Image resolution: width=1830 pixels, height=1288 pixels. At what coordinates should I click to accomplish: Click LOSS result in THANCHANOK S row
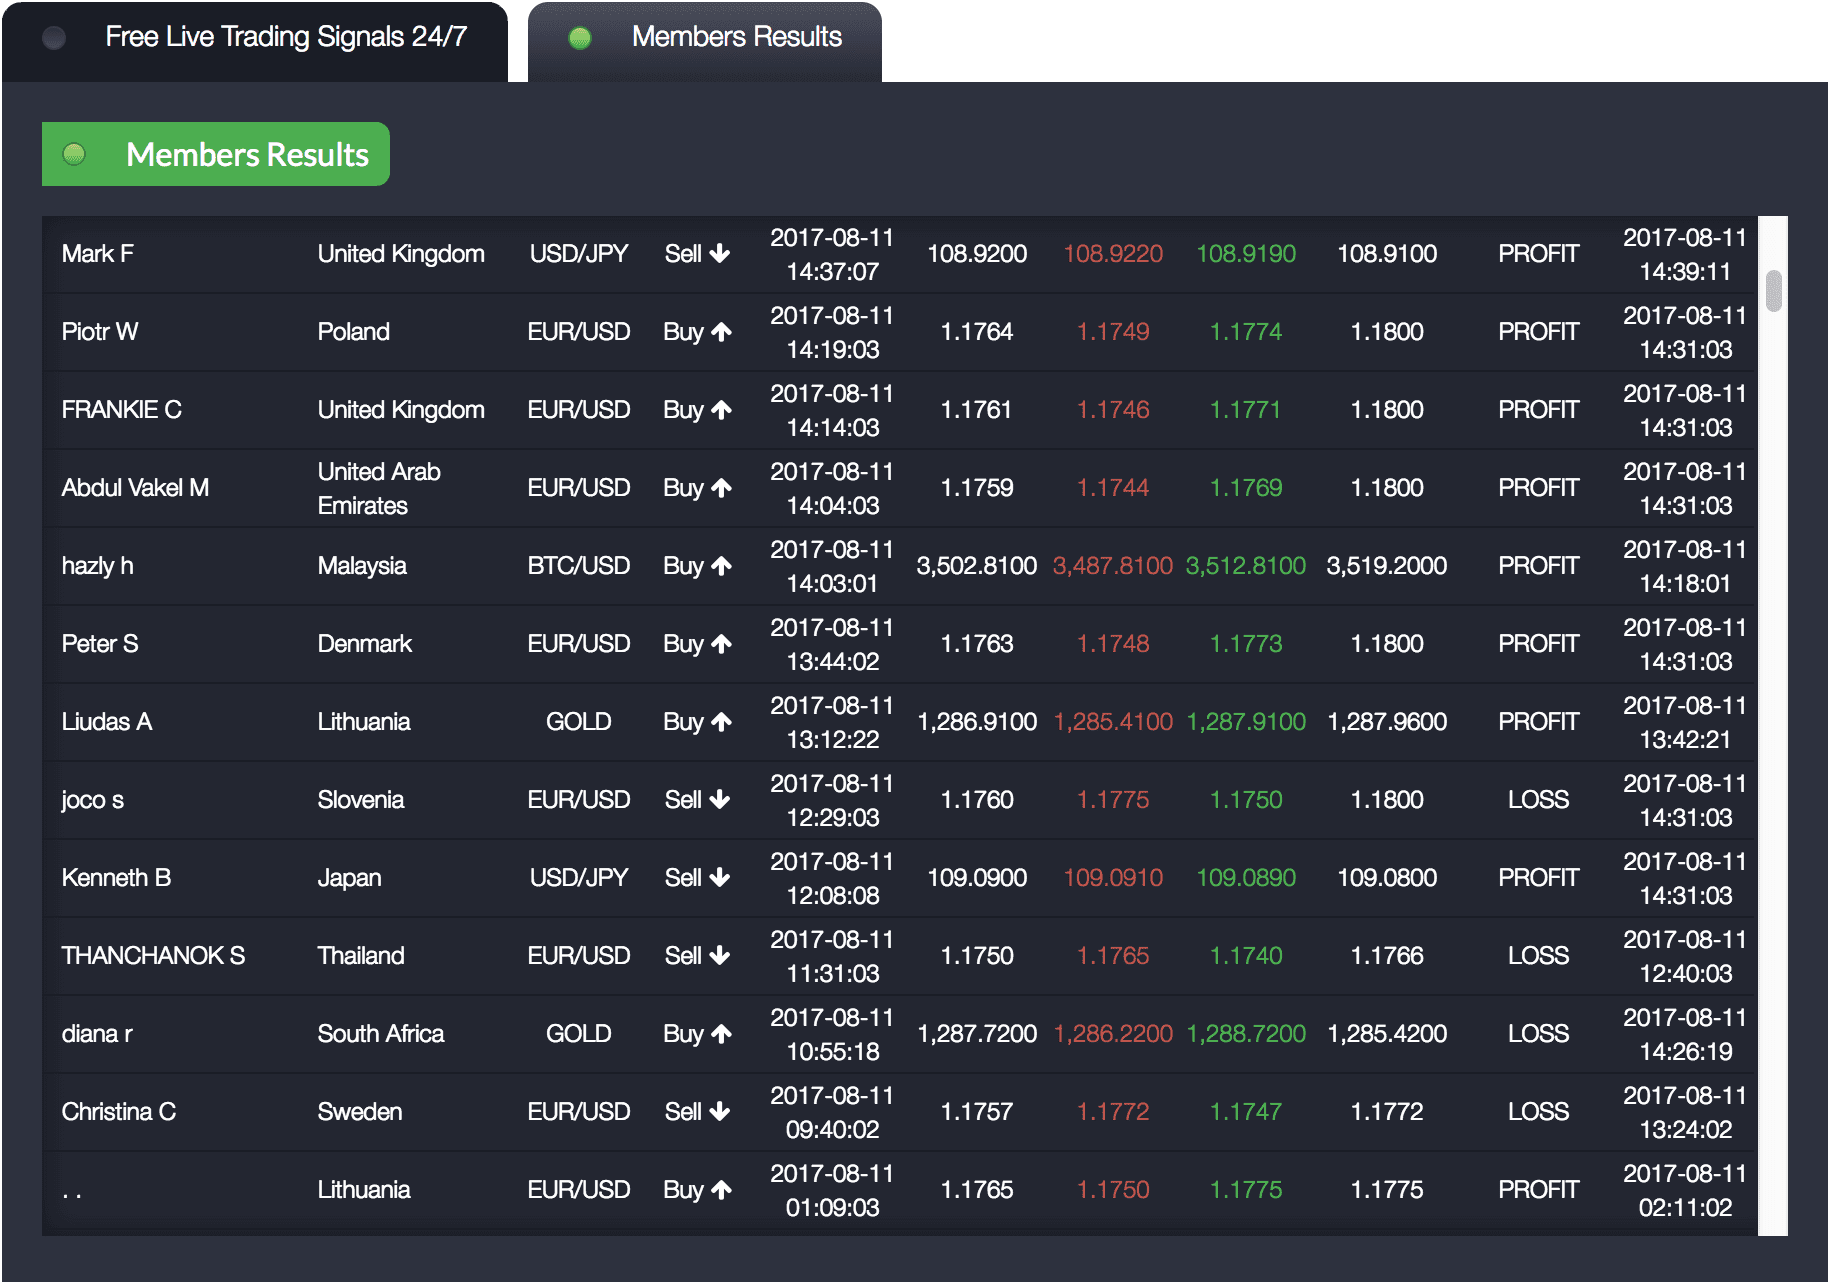1539,956
